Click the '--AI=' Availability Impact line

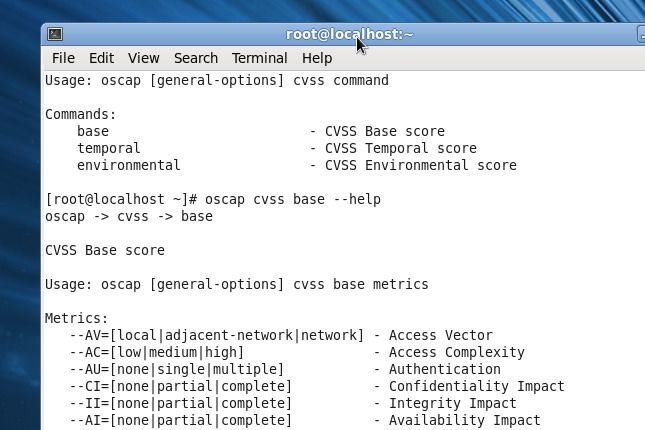tap(305, 421)
